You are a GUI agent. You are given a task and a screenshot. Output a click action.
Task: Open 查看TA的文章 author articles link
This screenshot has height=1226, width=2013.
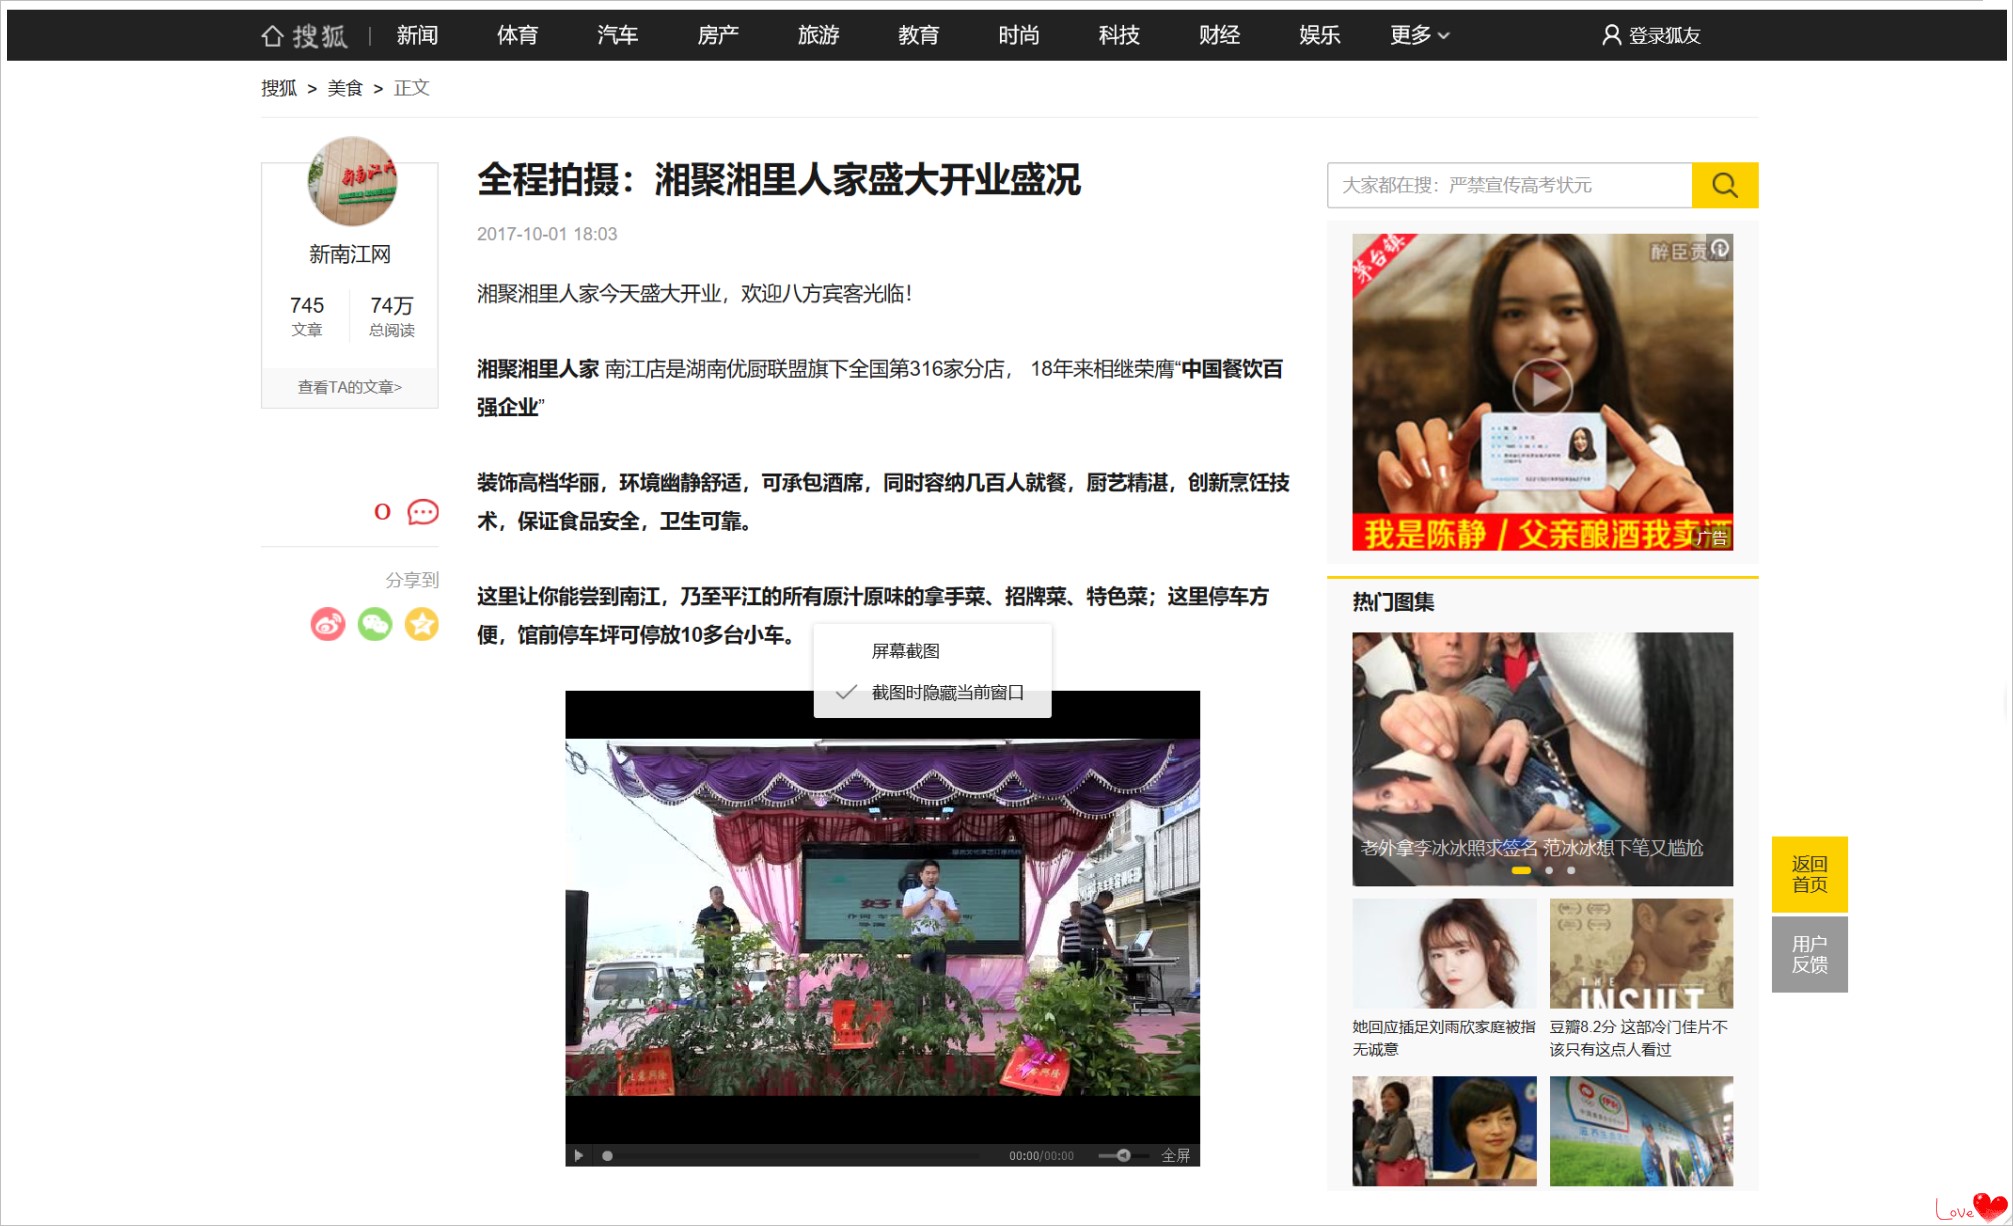click(349, 387)
